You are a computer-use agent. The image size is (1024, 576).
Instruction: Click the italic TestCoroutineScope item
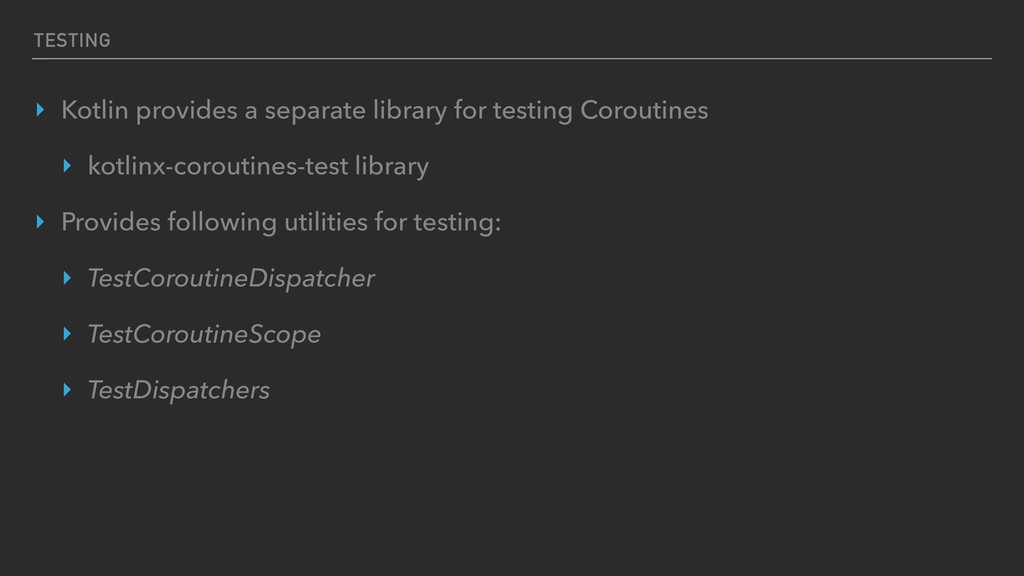[x=204, y=334]
